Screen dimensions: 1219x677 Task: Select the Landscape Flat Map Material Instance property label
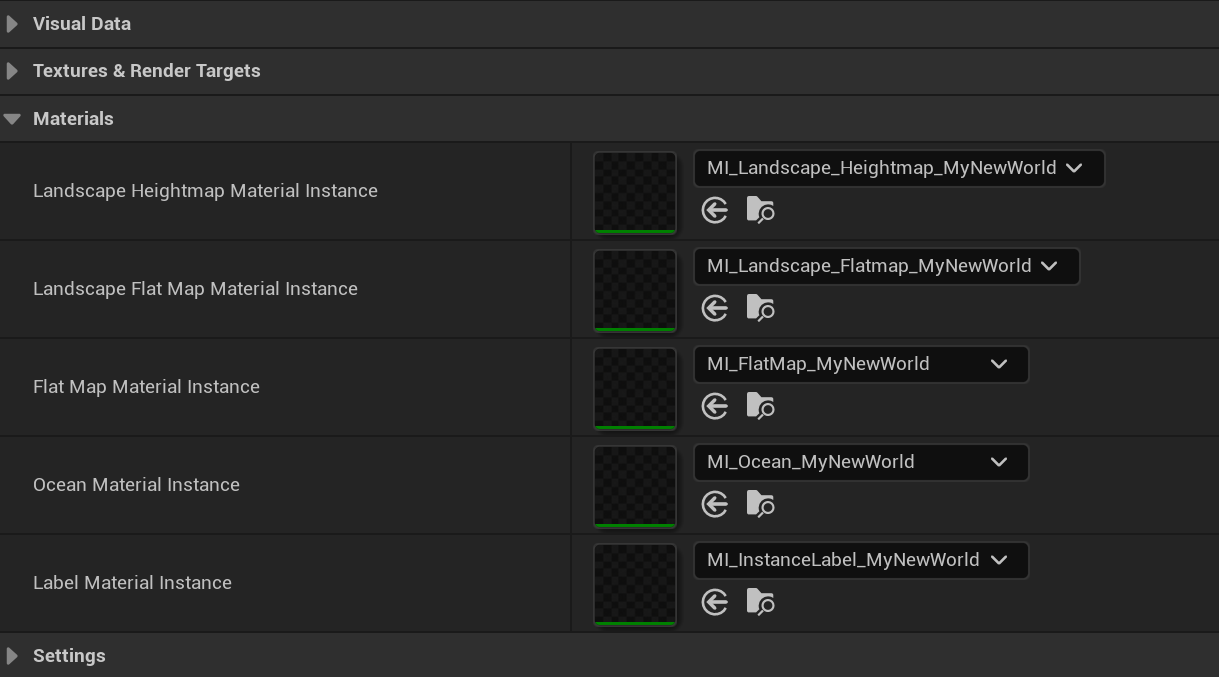click(195, 289)
